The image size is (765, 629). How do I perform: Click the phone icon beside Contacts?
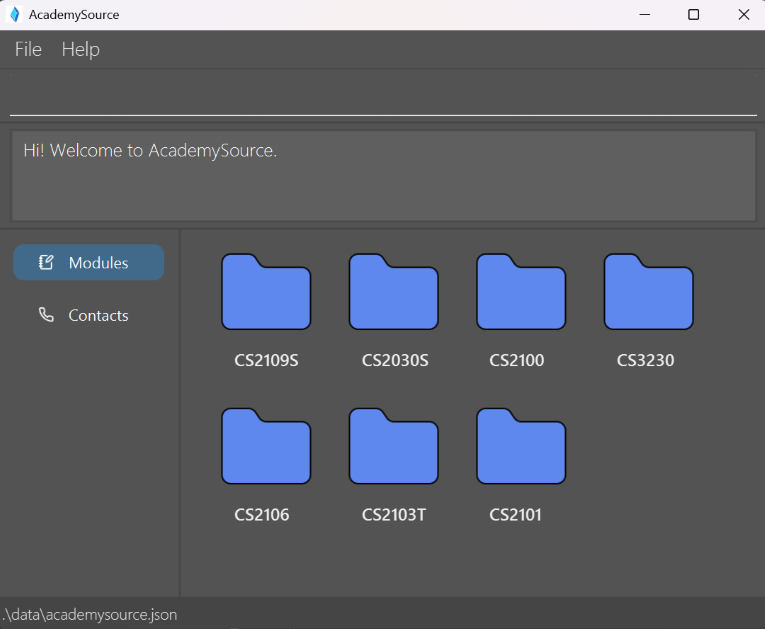pyautogui.click(x=46, y=315)
